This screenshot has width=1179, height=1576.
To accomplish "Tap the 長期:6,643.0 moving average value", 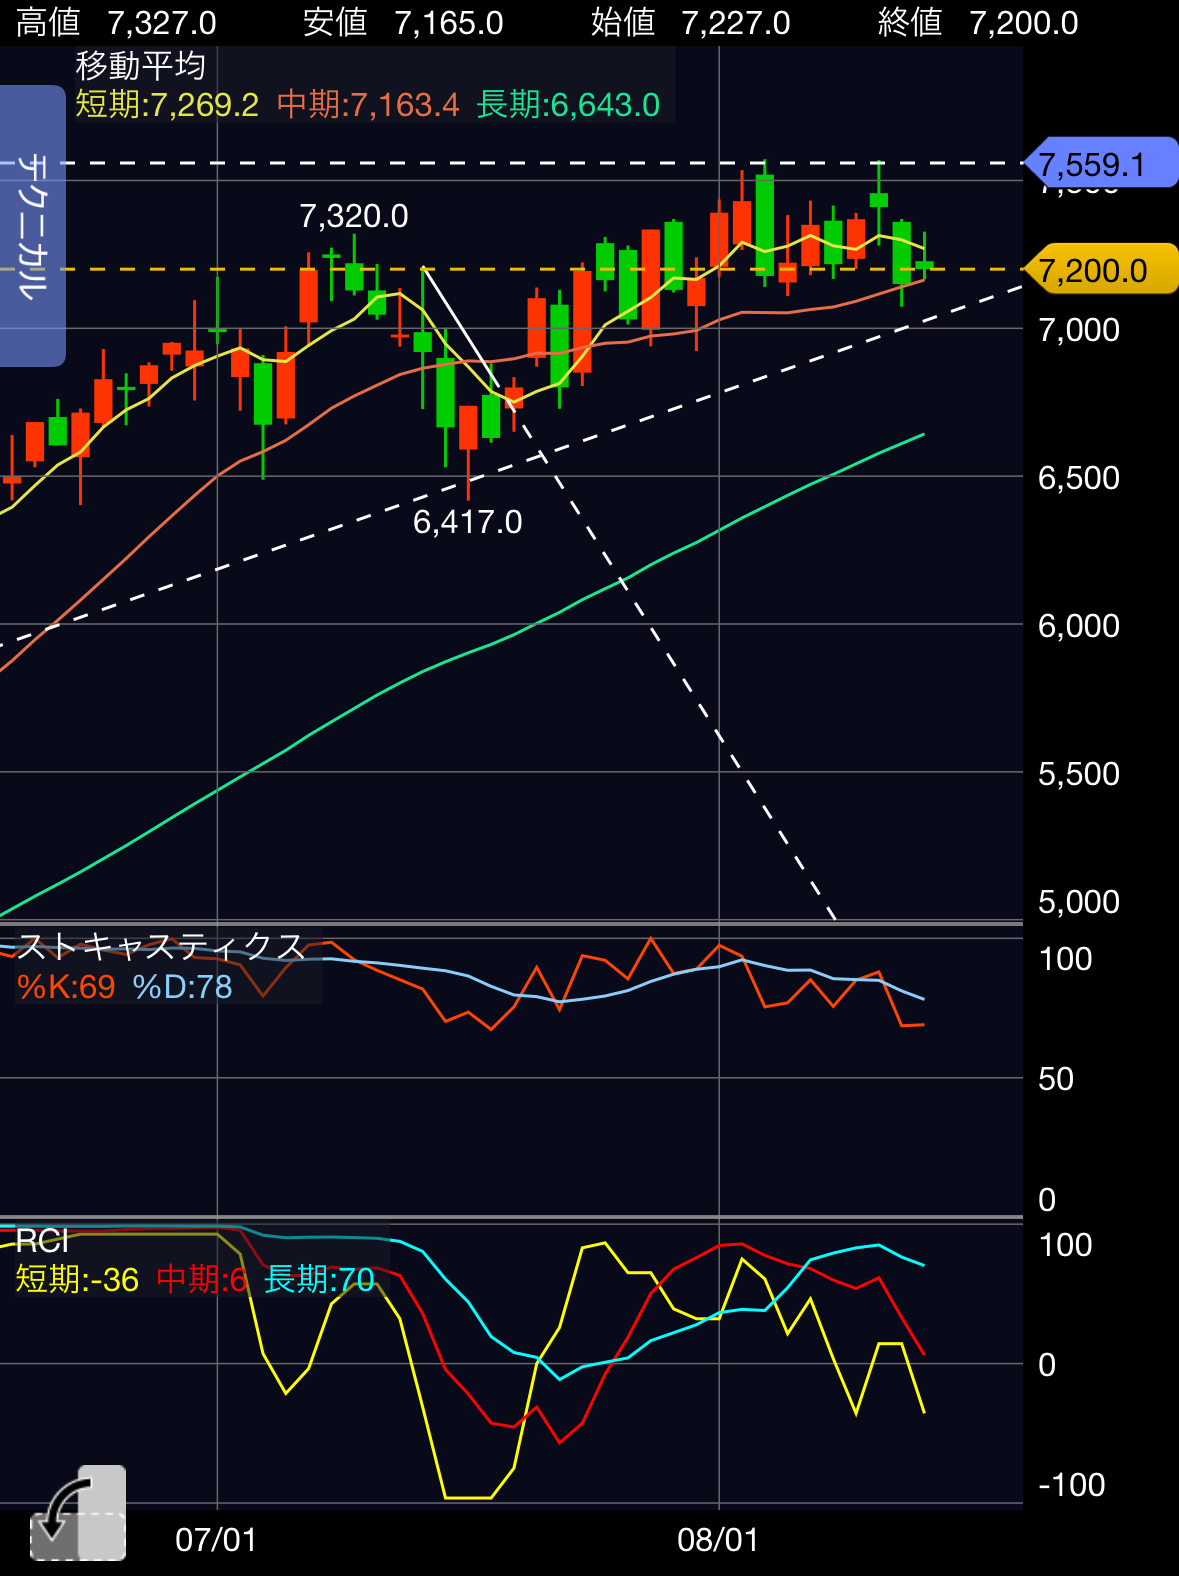I will (x=568, y=104).
